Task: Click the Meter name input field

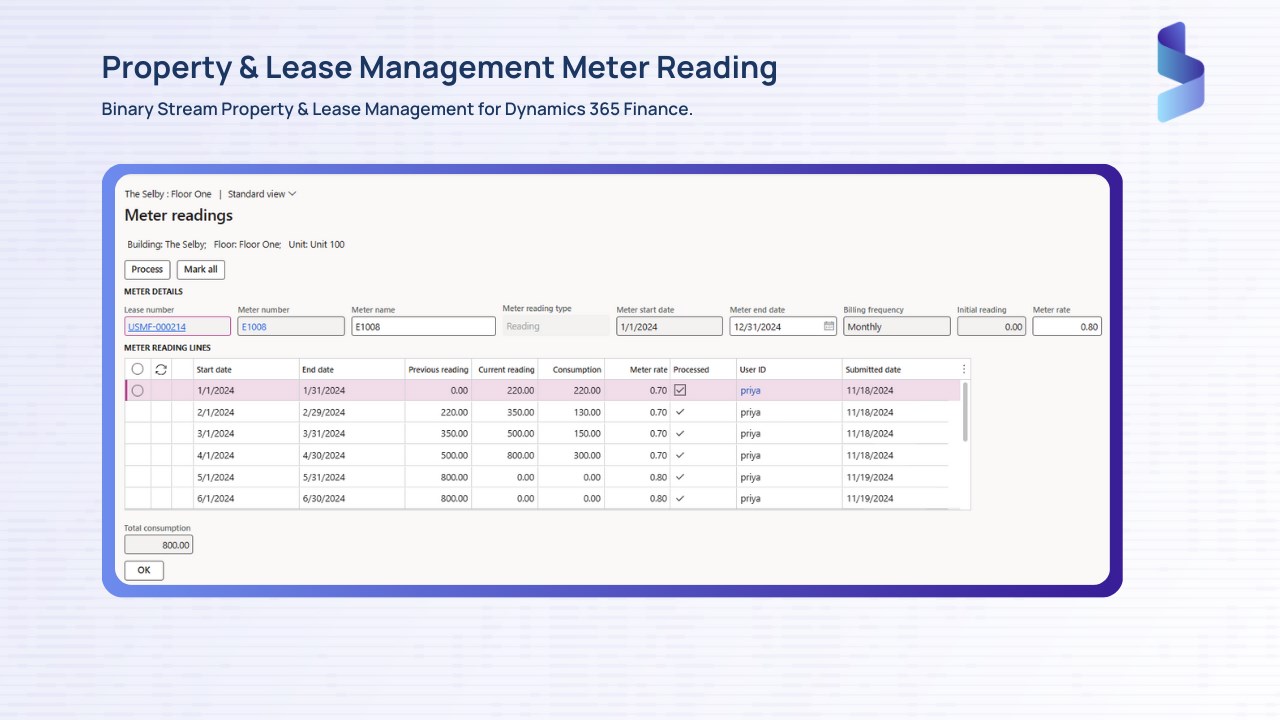Action: click(x=423, y=326)
